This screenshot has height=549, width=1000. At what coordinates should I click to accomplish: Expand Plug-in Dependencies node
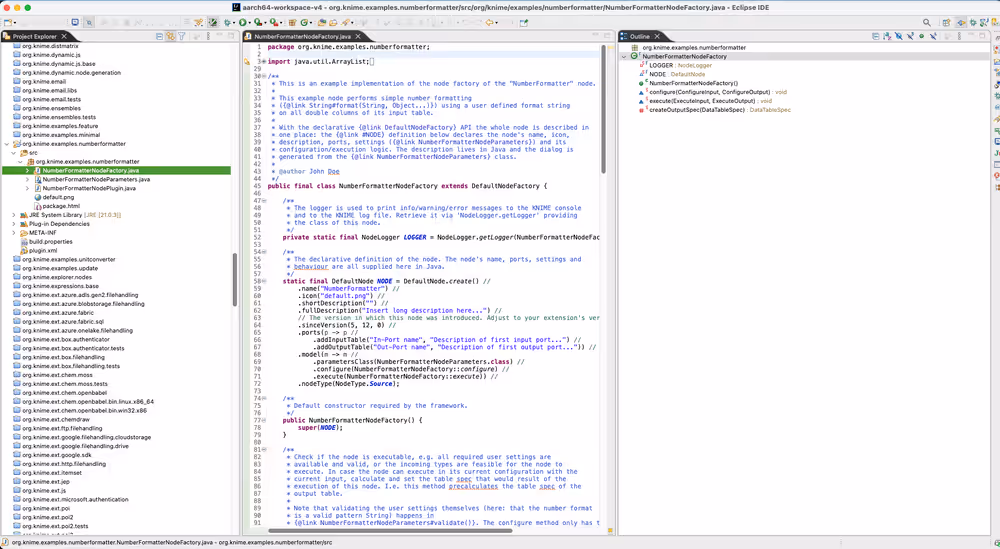point(13,224)
